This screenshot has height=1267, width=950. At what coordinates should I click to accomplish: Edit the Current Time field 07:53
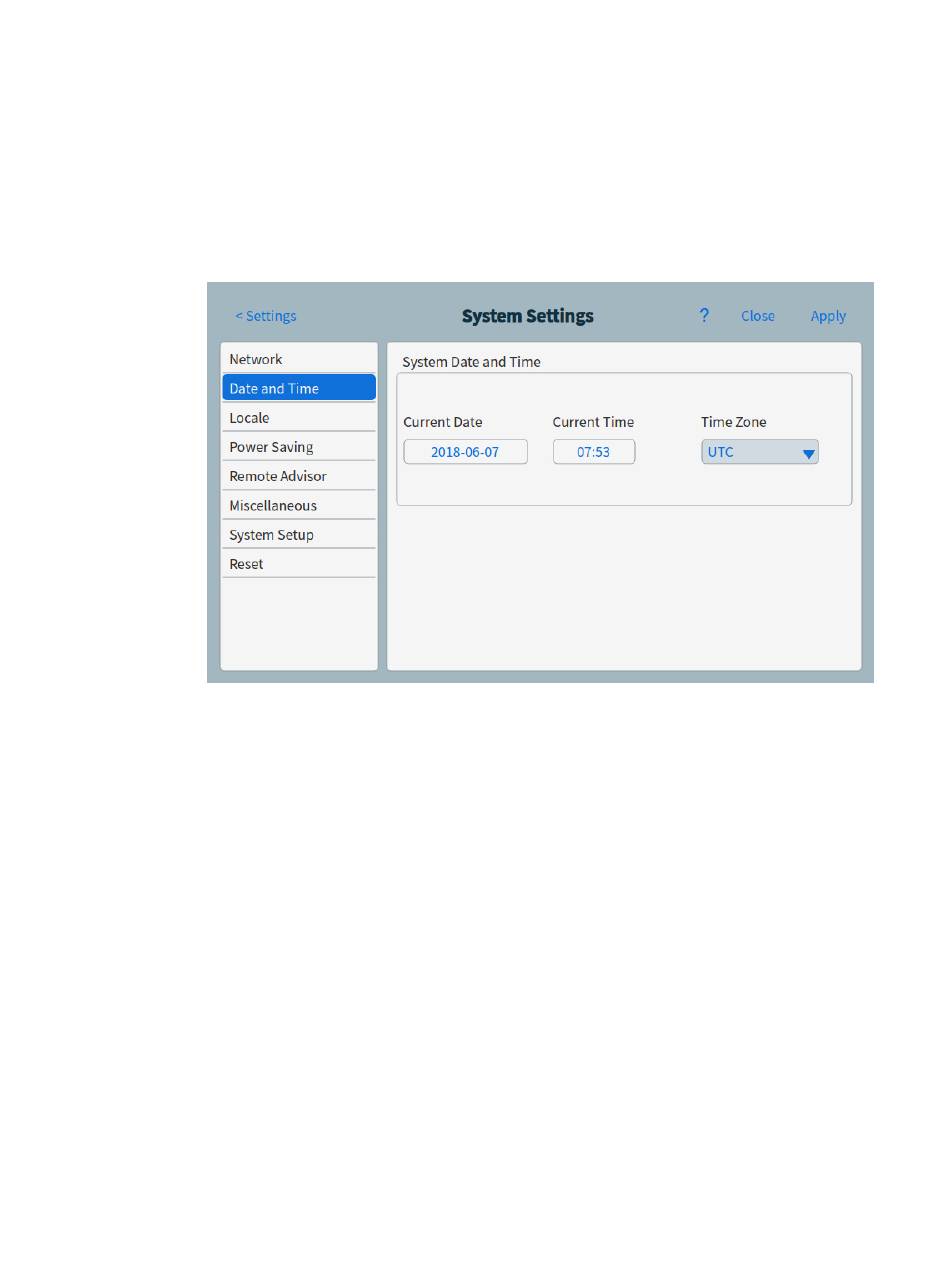click(x=594, y=452)
